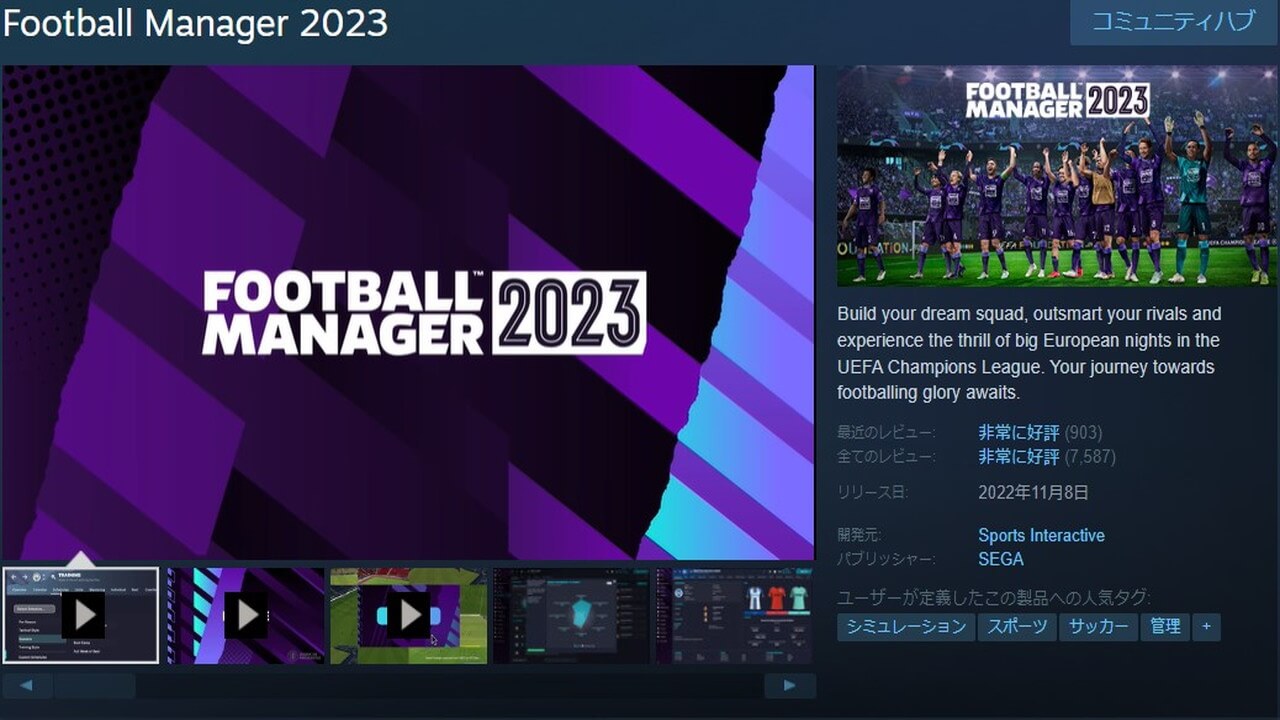Select the 管理 tag
This screenshot has height=720, width=1280.
(x=1166, y=627)
